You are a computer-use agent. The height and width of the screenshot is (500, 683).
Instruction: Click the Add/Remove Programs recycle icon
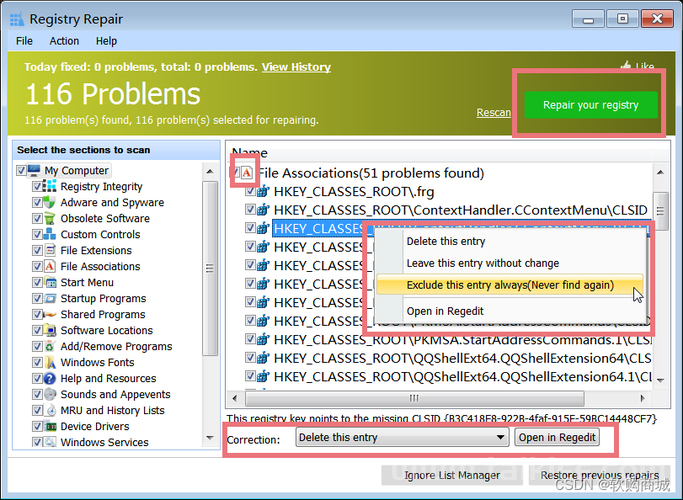point(50,346)
